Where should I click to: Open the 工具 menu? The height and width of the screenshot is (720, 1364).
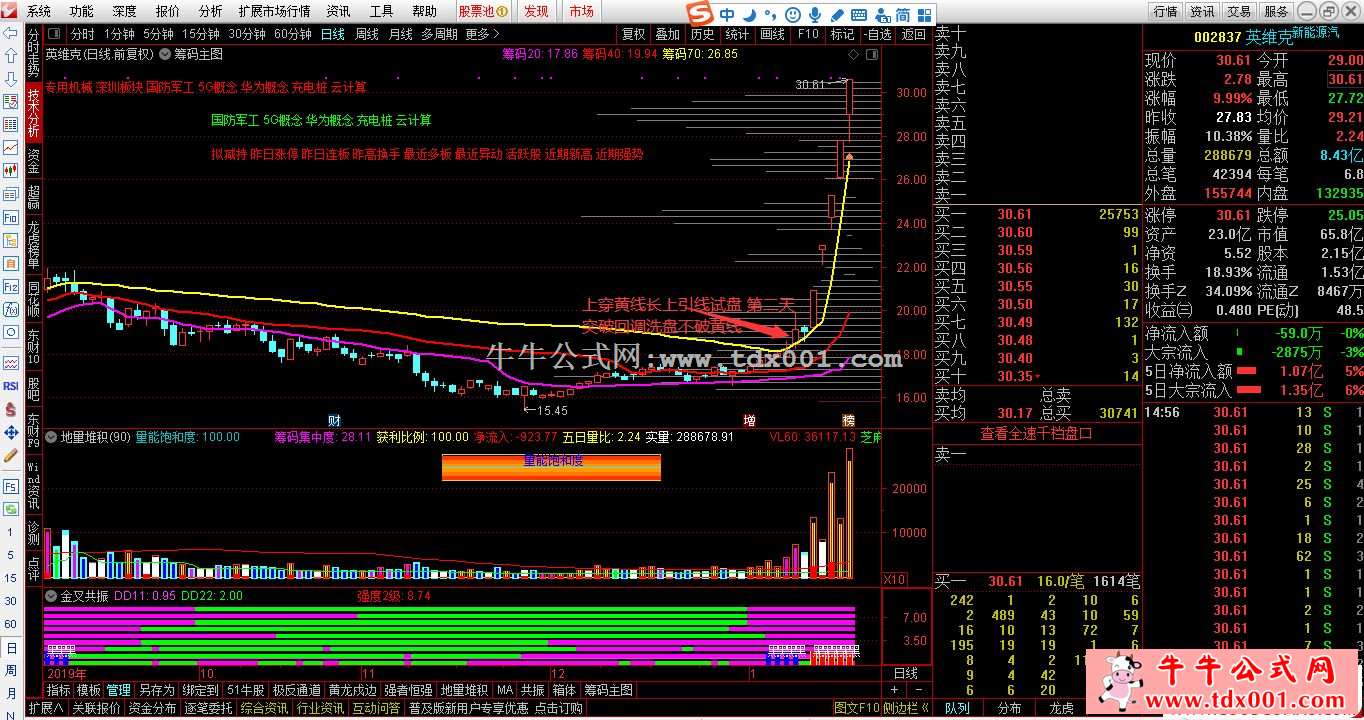(382, 11)
